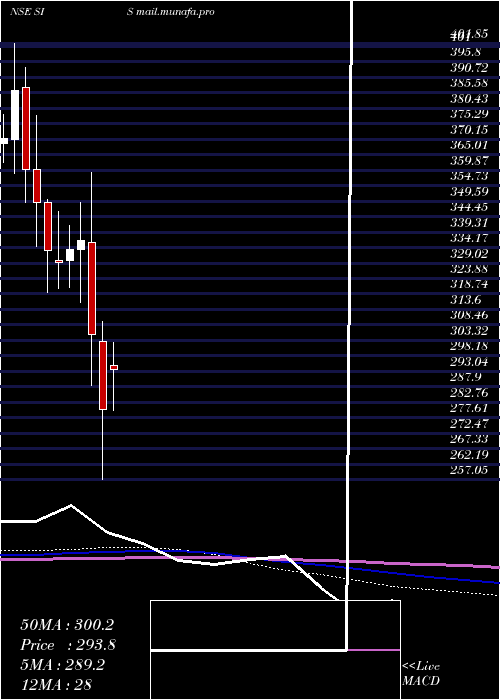500x700 pixels.
Task: Click the 370.15 price axis label
Action: tap(470, 129)
